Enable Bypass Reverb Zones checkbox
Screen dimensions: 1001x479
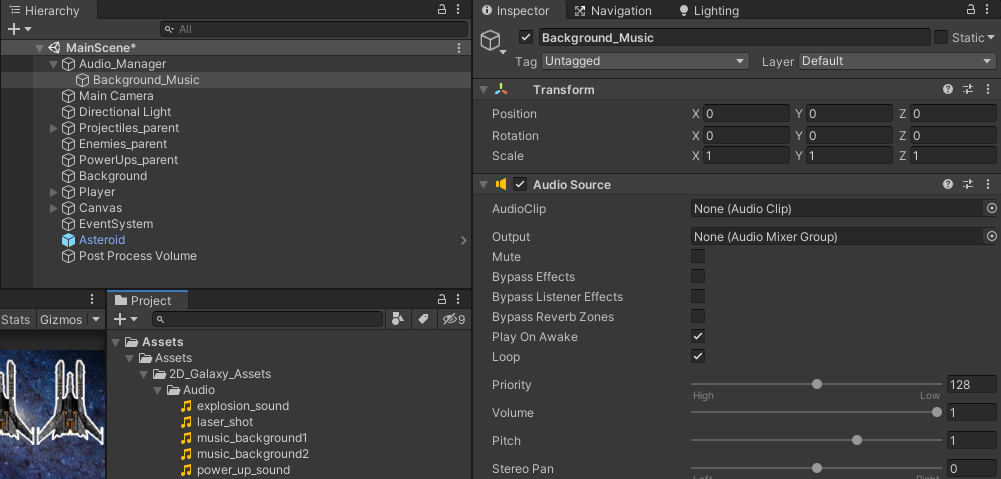click(x=698, y=316)
